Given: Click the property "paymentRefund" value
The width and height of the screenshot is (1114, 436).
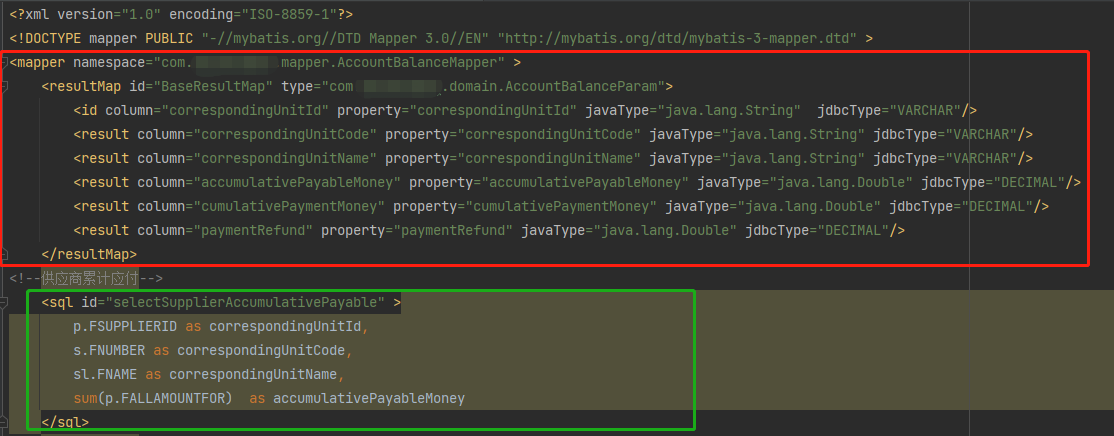Looking at the screenshot, I should tap(453, 230).
